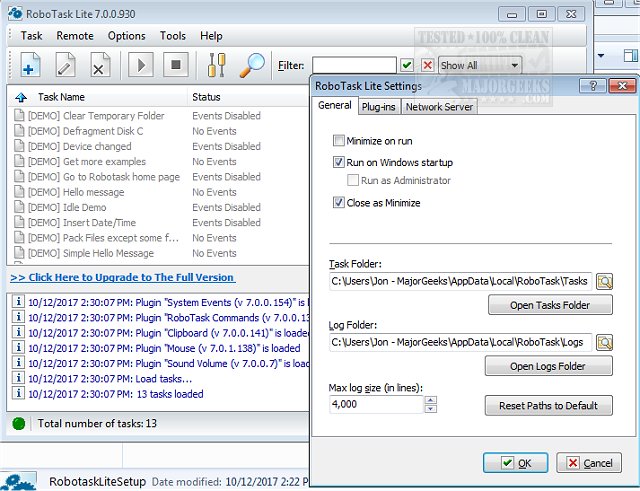Click Open Logs Folder button
Screen dimensions: 640x491
coord(548,366)
